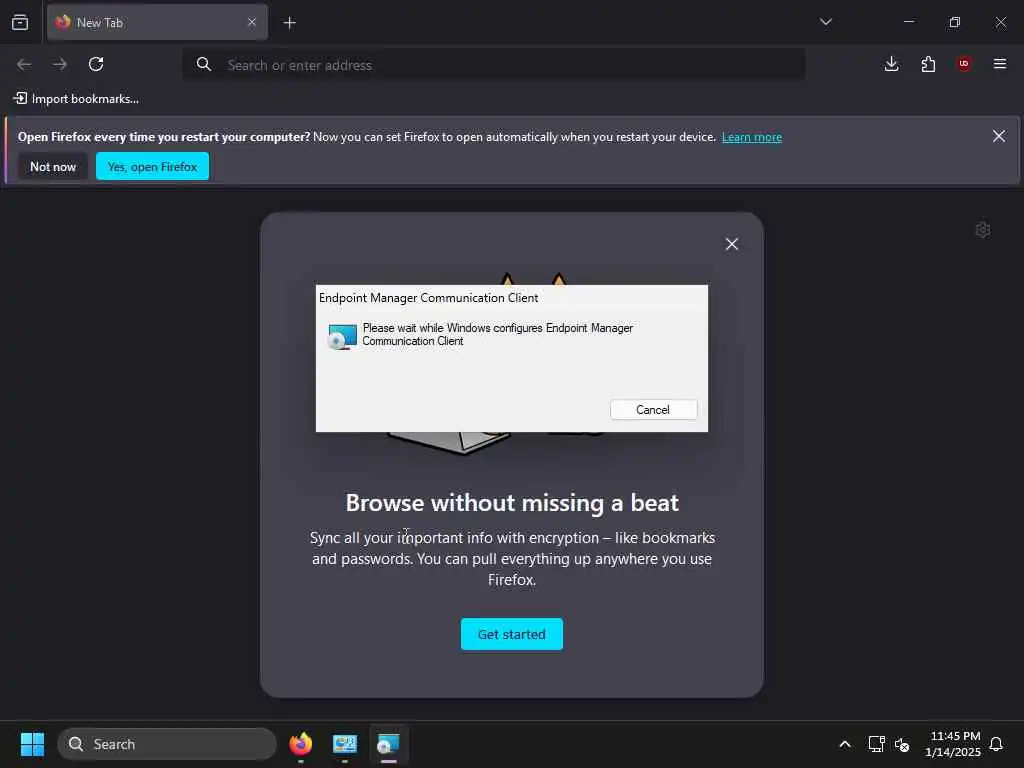This screenshot has height=768, width=1024.
Task: Open the Downloads panel
Action: pyautogui.click(x=891, y=64)
